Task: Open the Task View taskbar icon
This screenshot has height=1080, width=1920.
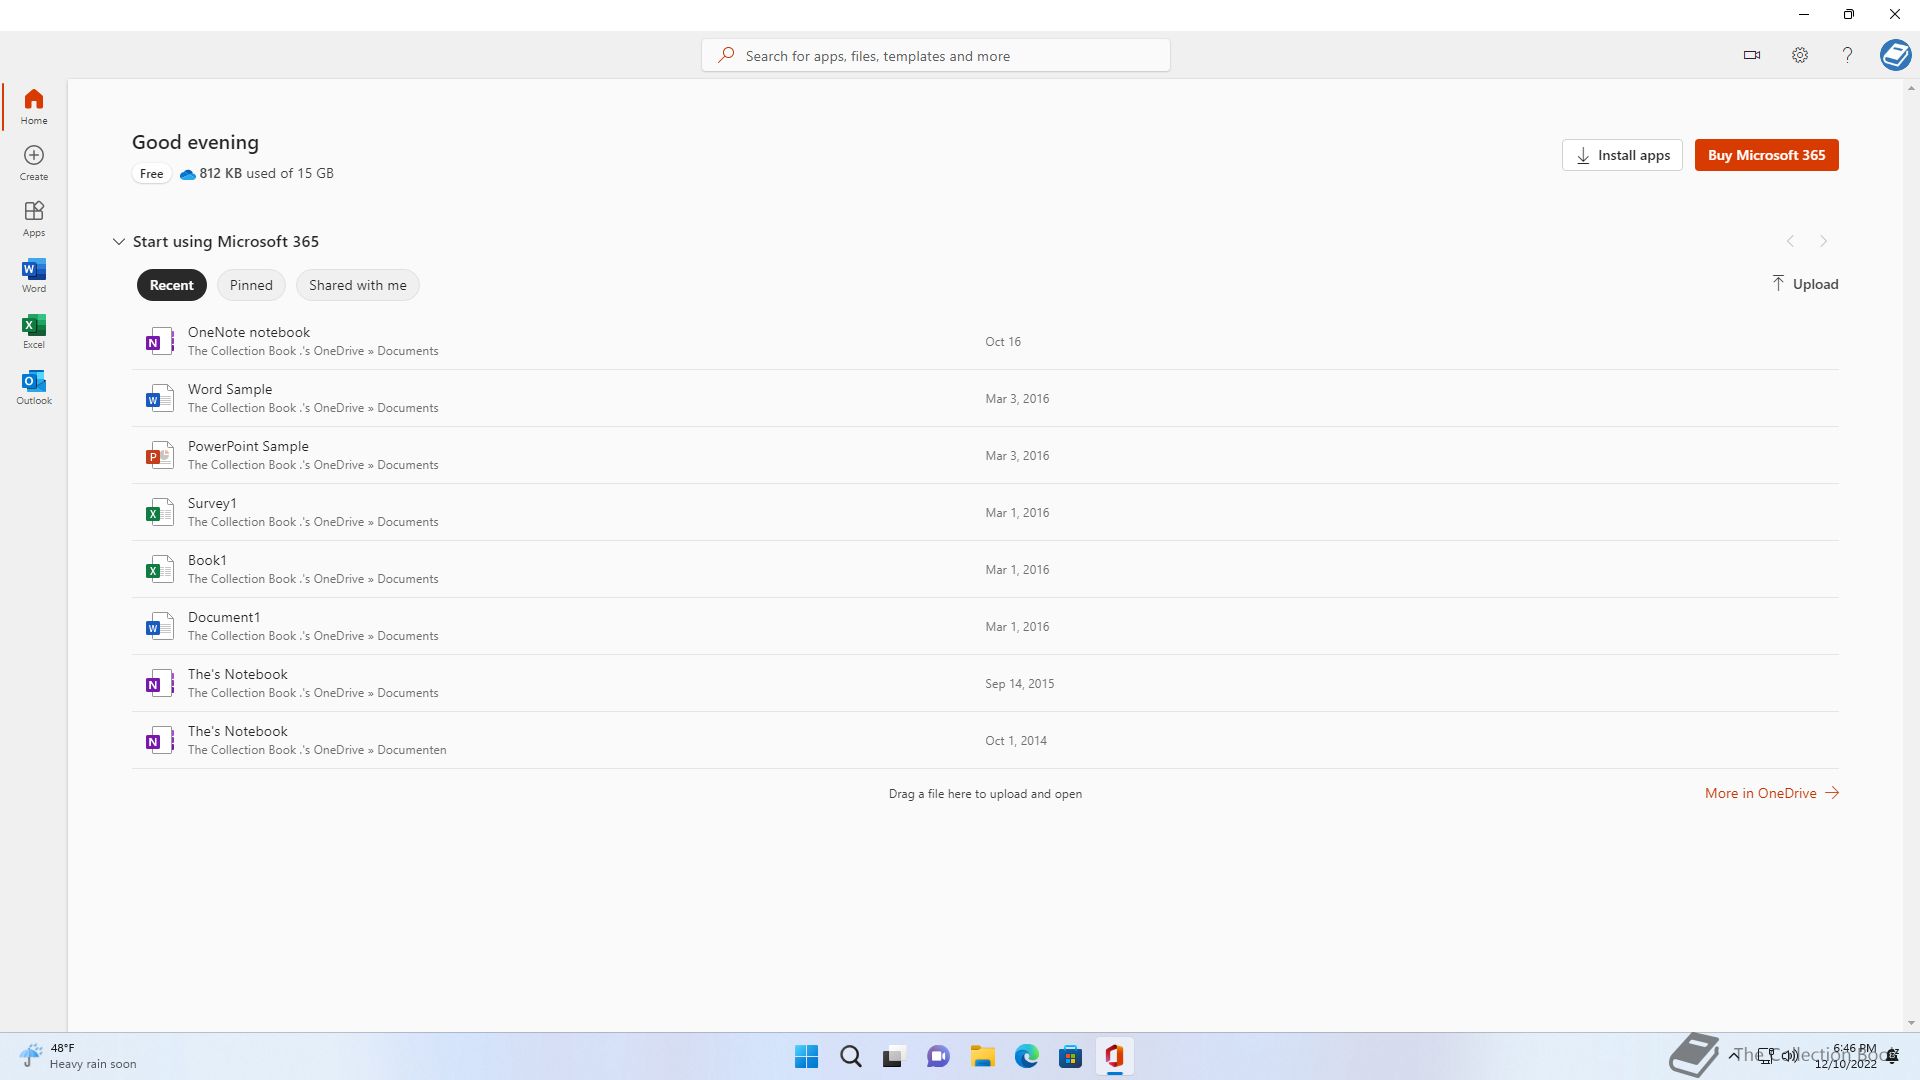Action: [x=894, y=1056]
